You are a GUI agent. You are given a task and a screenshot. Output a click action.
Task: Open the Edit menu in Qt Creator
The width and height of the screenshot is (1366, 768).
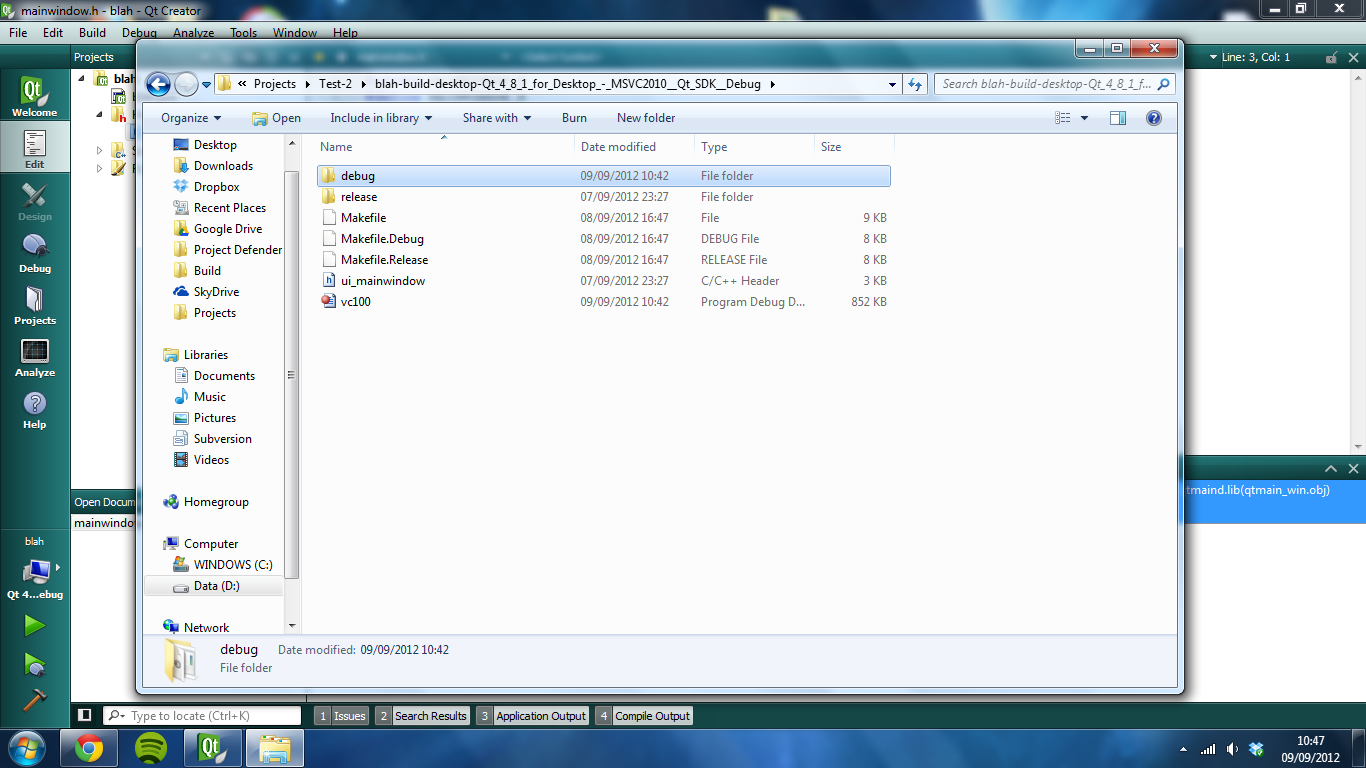tap(53, 33)
